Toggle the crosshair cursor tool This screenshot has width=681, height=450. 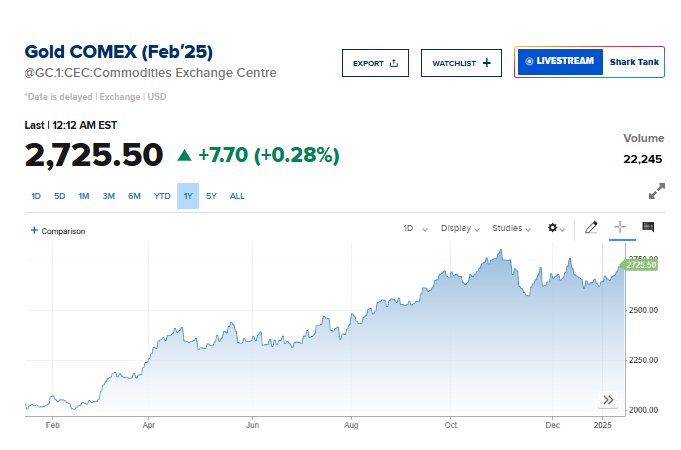[619, 228]
